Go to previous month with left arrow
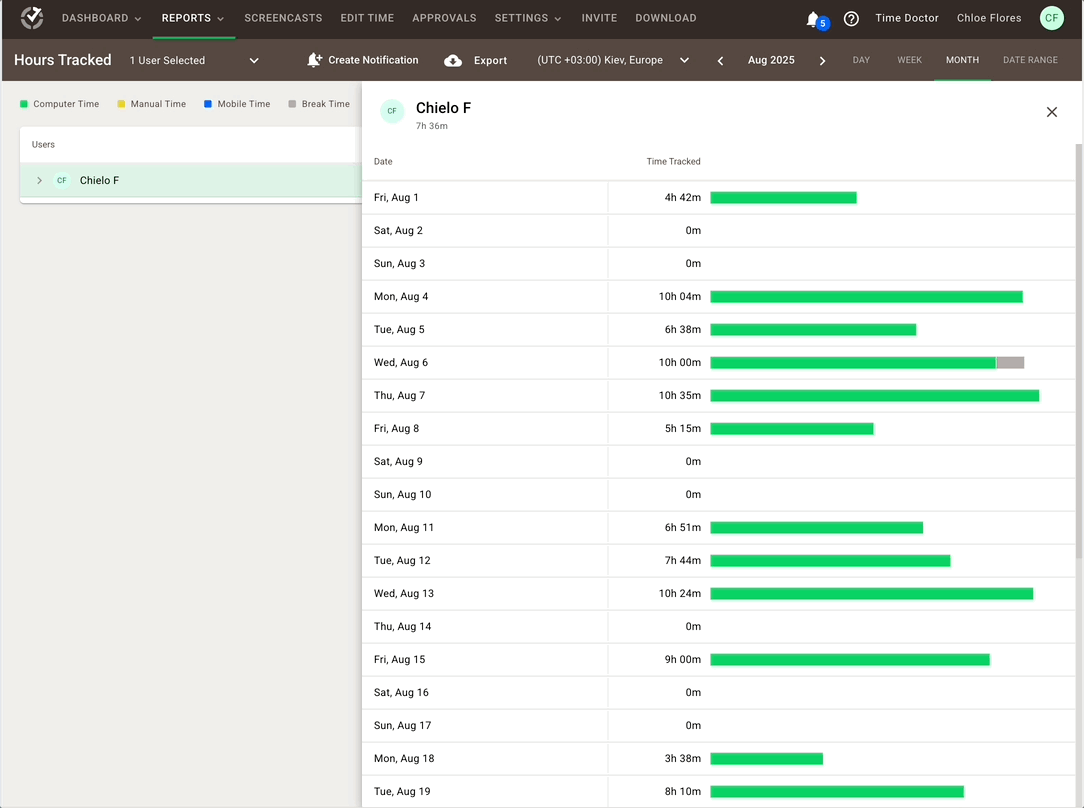Viewport: 1084px width, 808px height. (x=720, y=61)
